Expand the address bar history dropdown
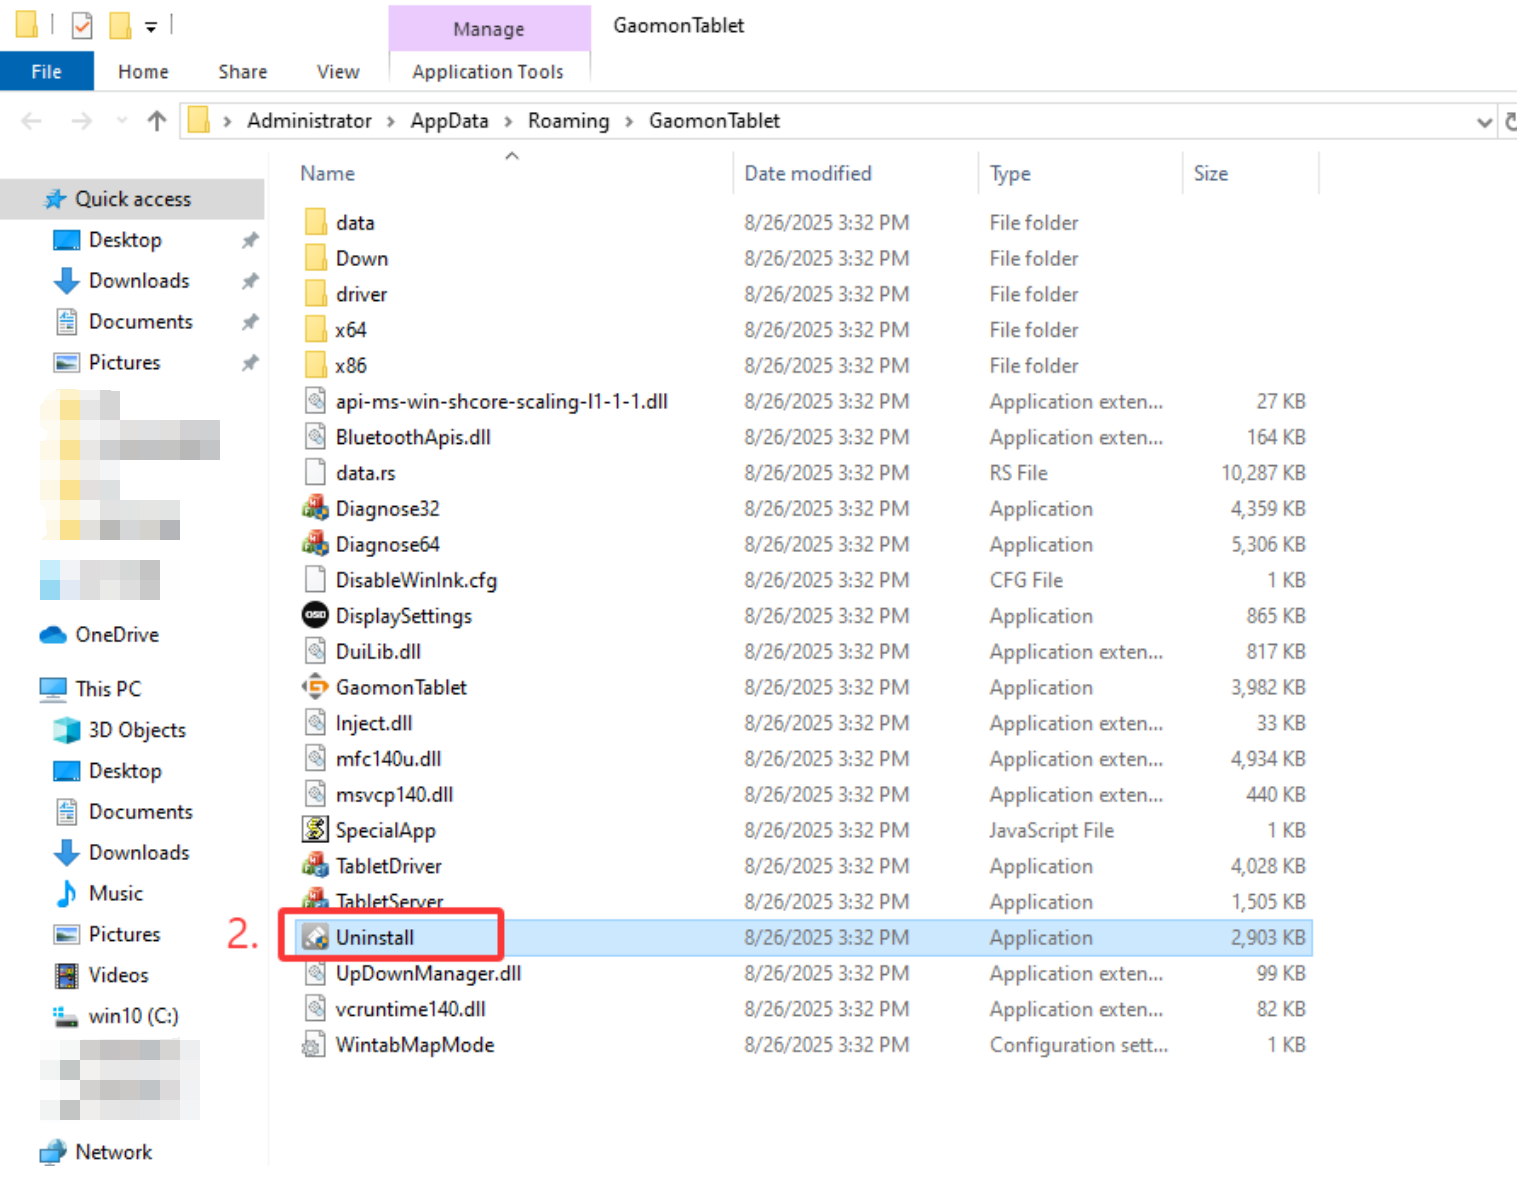Screen dimensions: 1517x1185 (x=1484, y=122)
